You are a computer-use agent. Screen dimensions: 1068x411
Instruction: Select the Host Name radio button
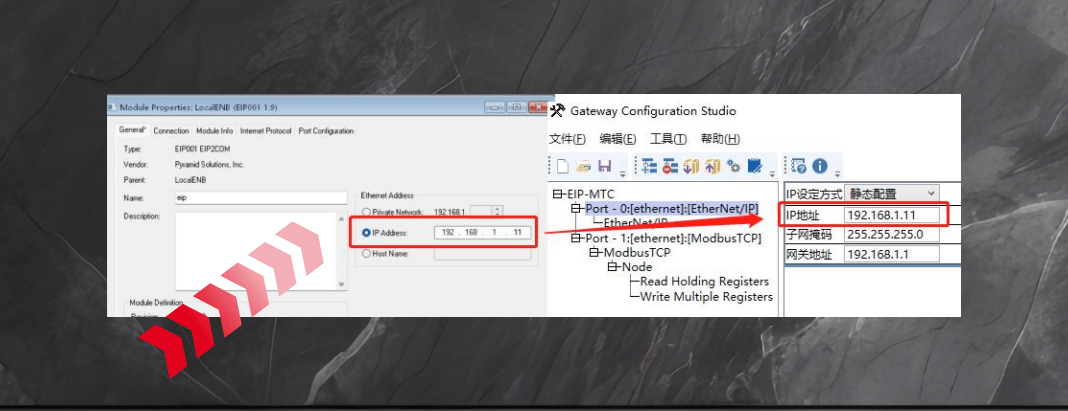coord(366,254)
